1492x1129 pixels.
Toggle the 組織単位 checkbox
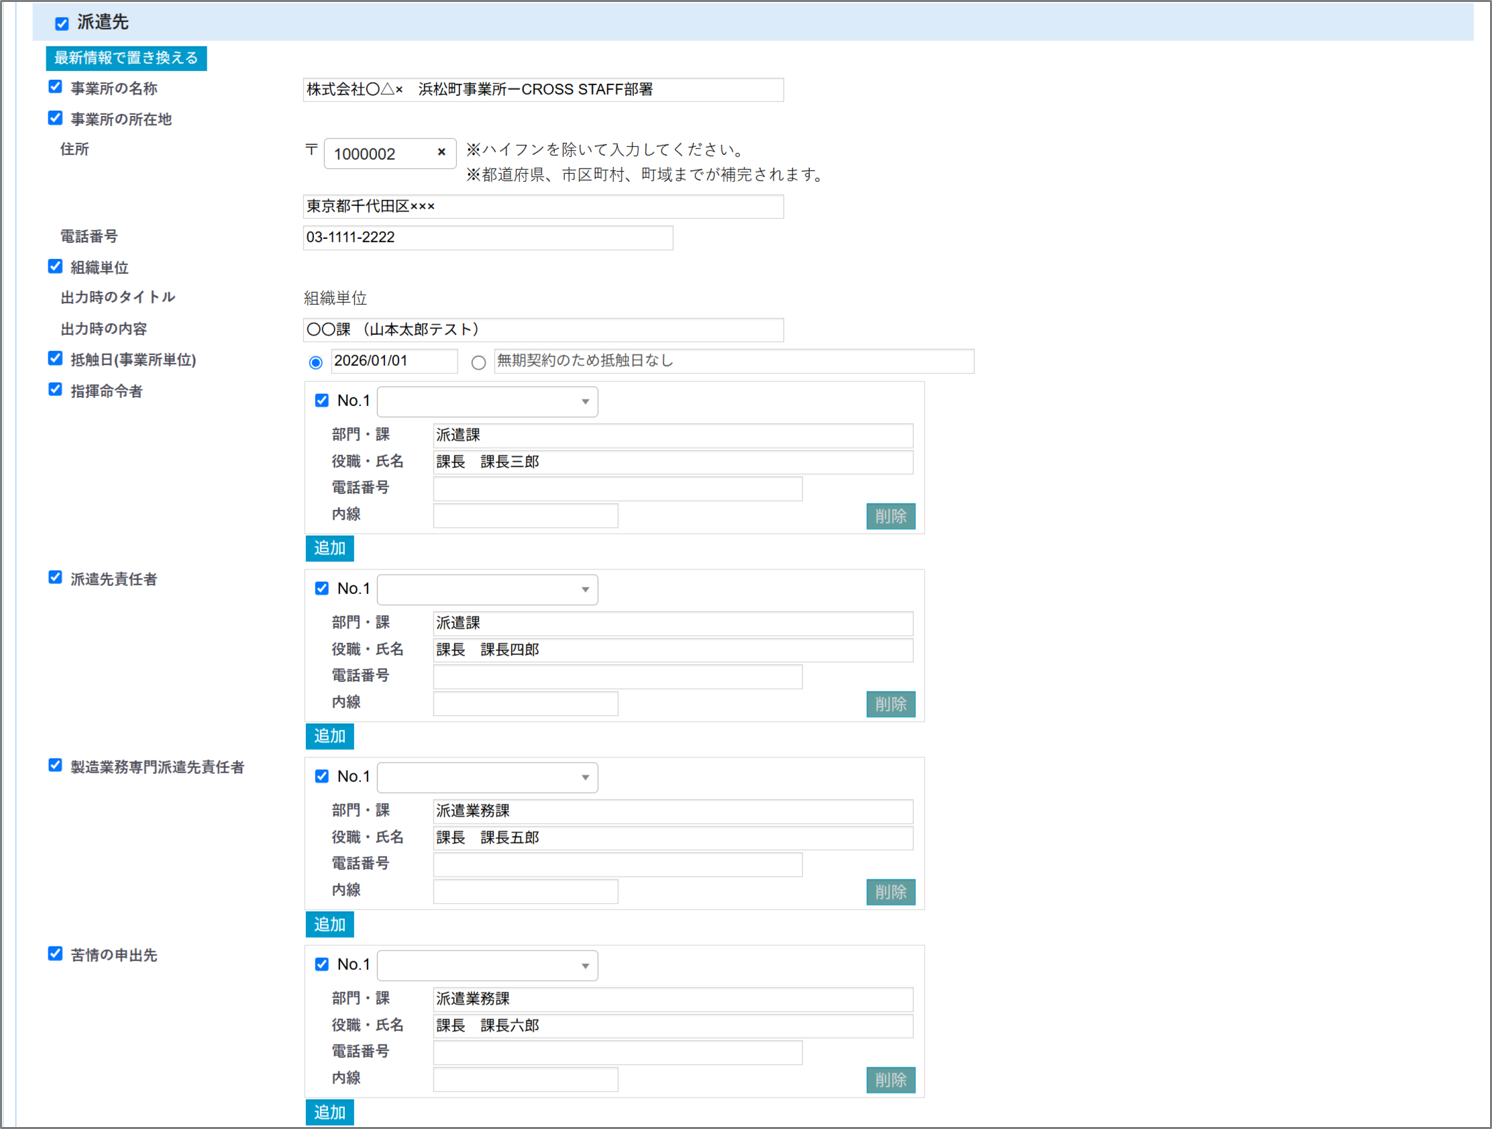pos(55,266)
